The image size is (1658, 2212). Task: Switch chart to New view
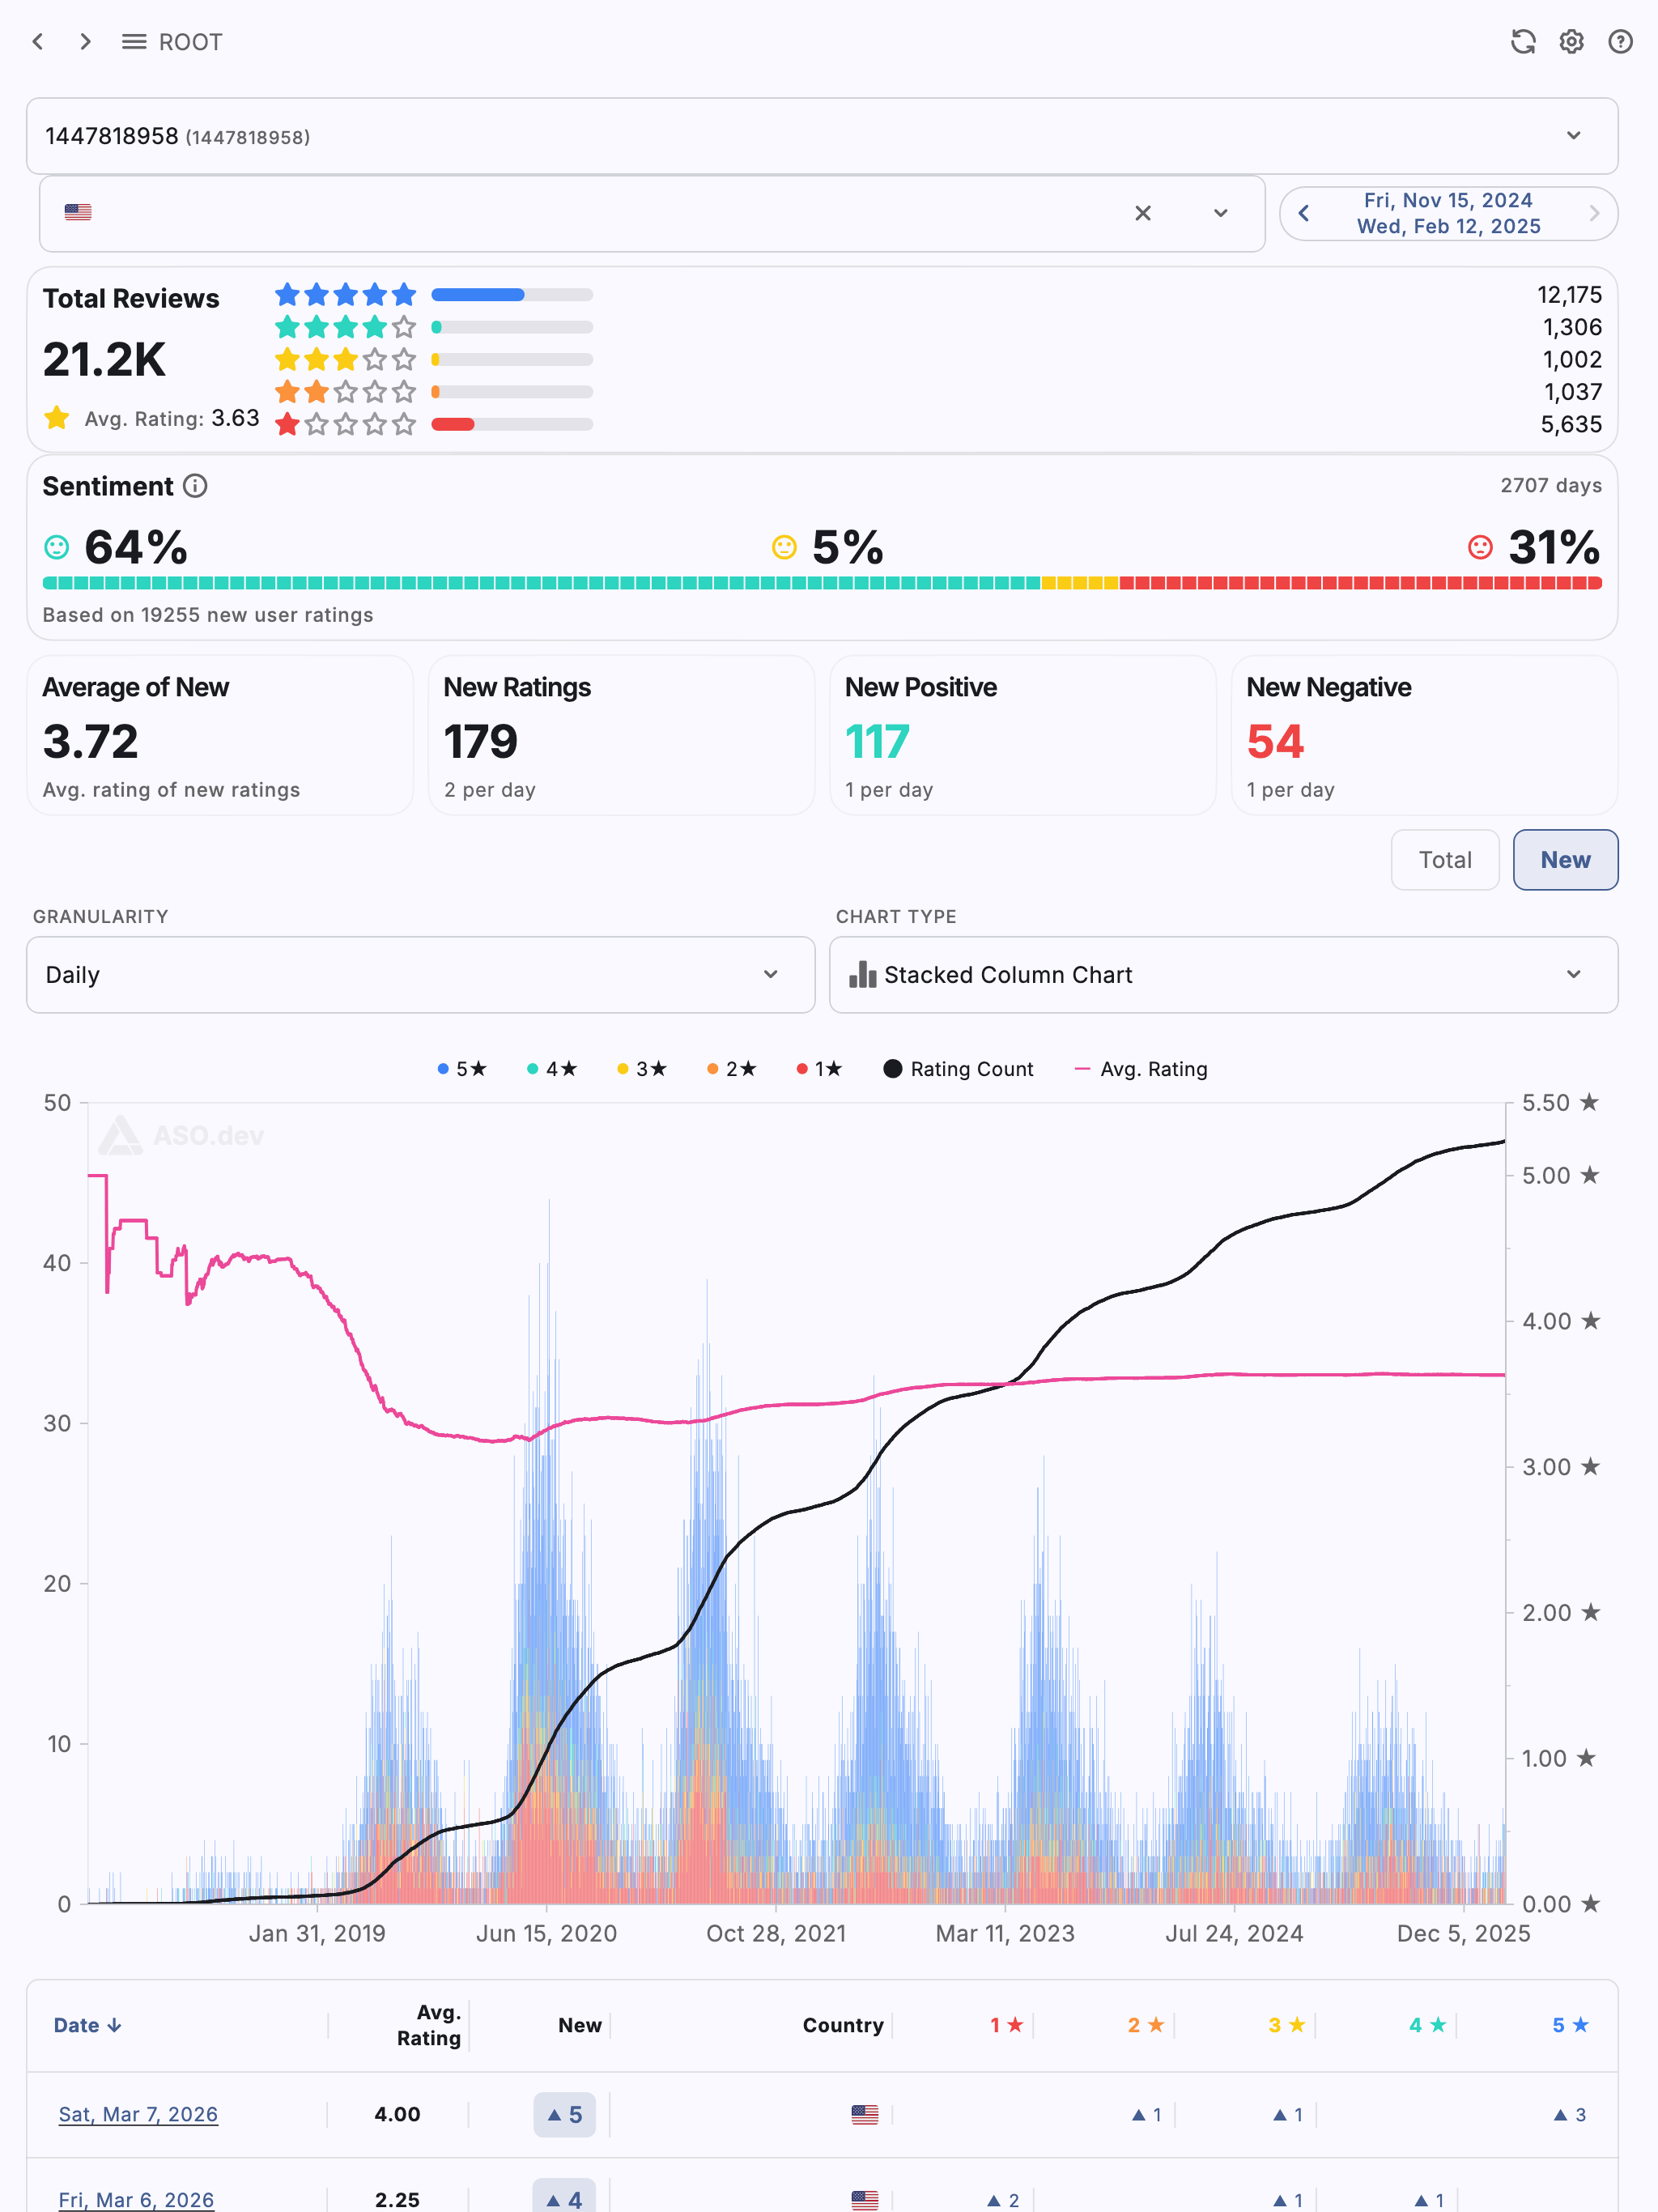click(1565, 860)
